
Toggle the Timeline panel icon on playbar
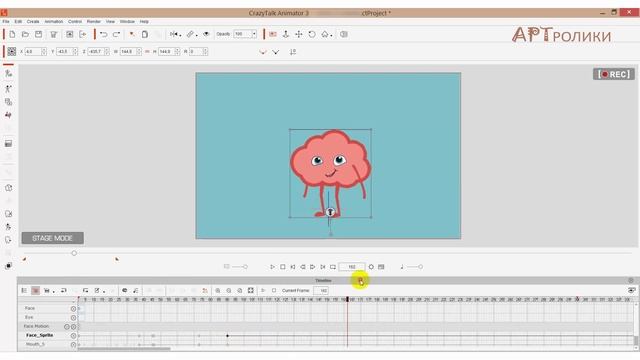click(381, 267)
